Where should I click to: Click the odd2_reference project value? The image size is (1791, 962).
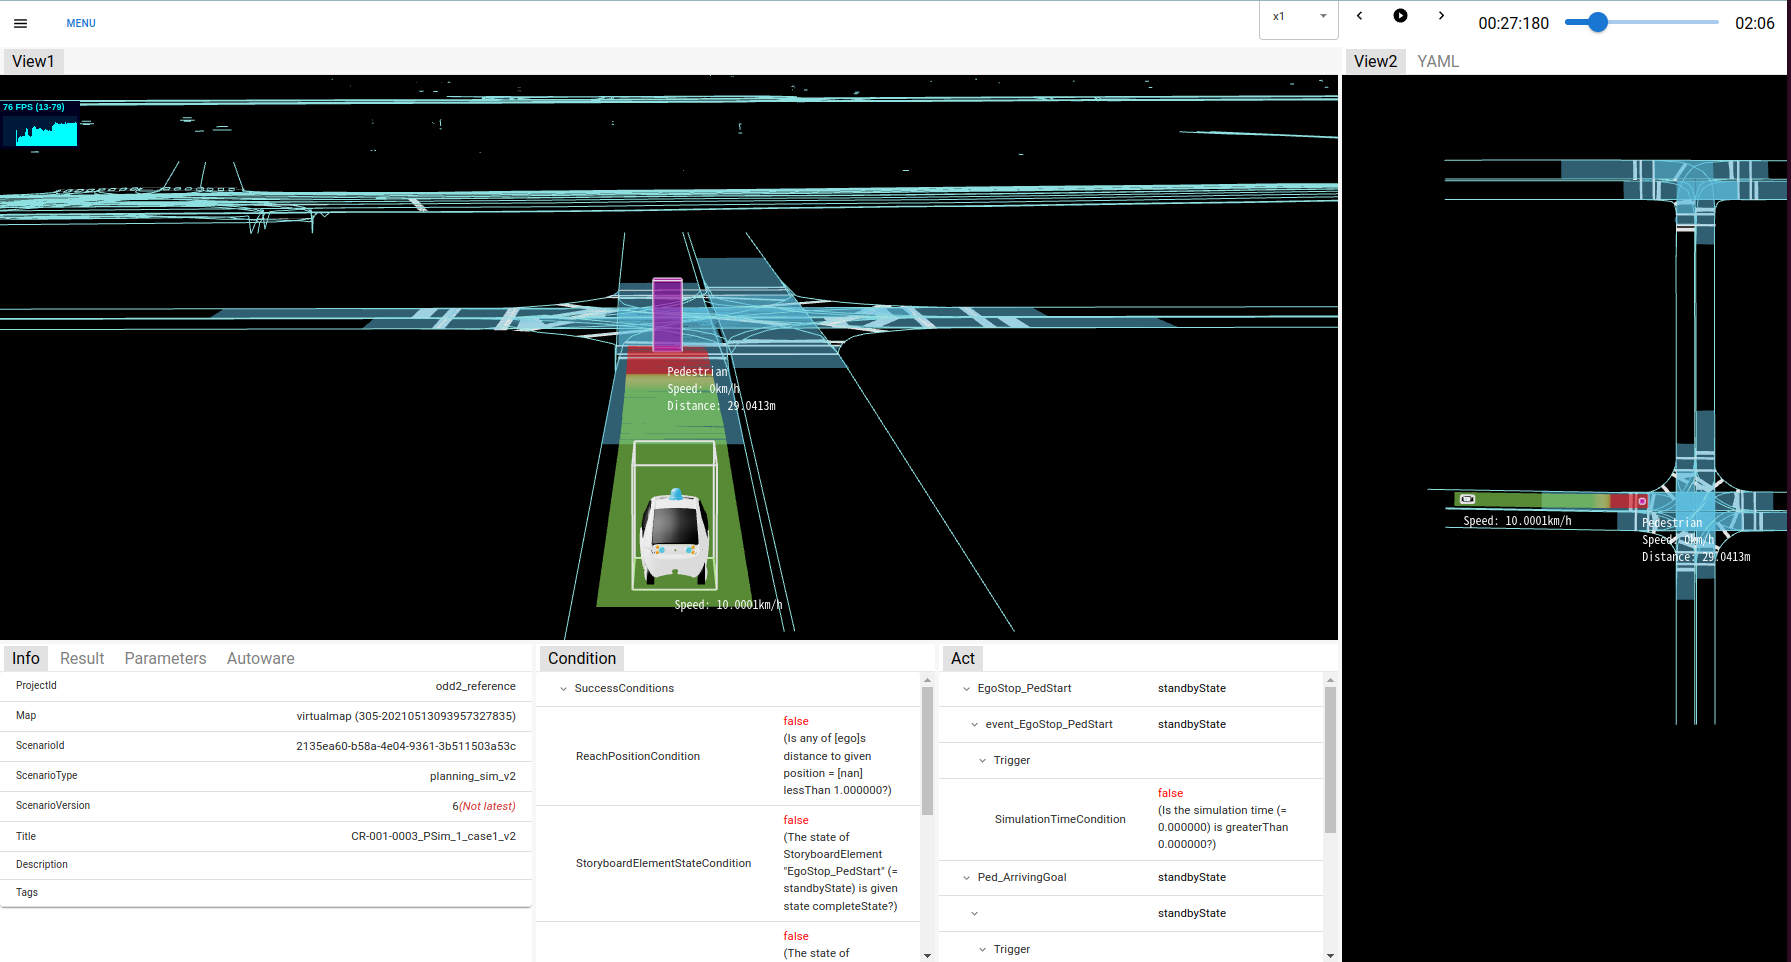tap(475, 686)
